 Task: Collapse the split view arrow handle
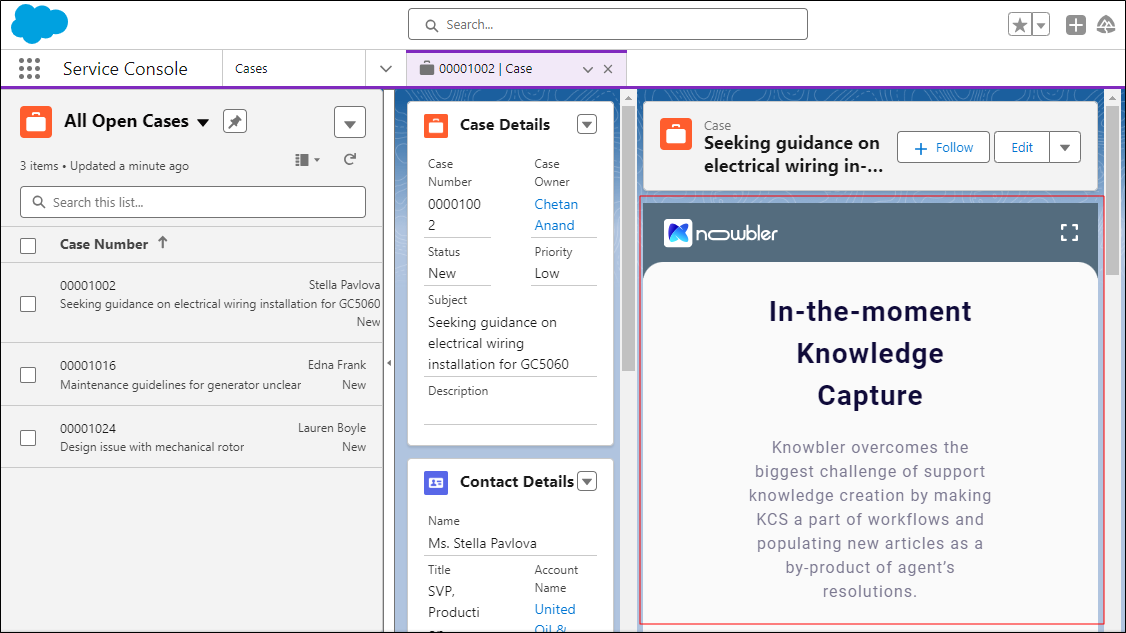[x=388, y=363]
